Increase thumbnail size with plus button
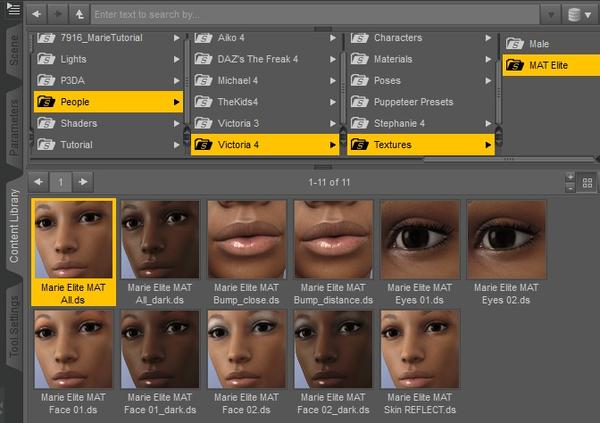This screenshot has width=600, height=423. 570,177
